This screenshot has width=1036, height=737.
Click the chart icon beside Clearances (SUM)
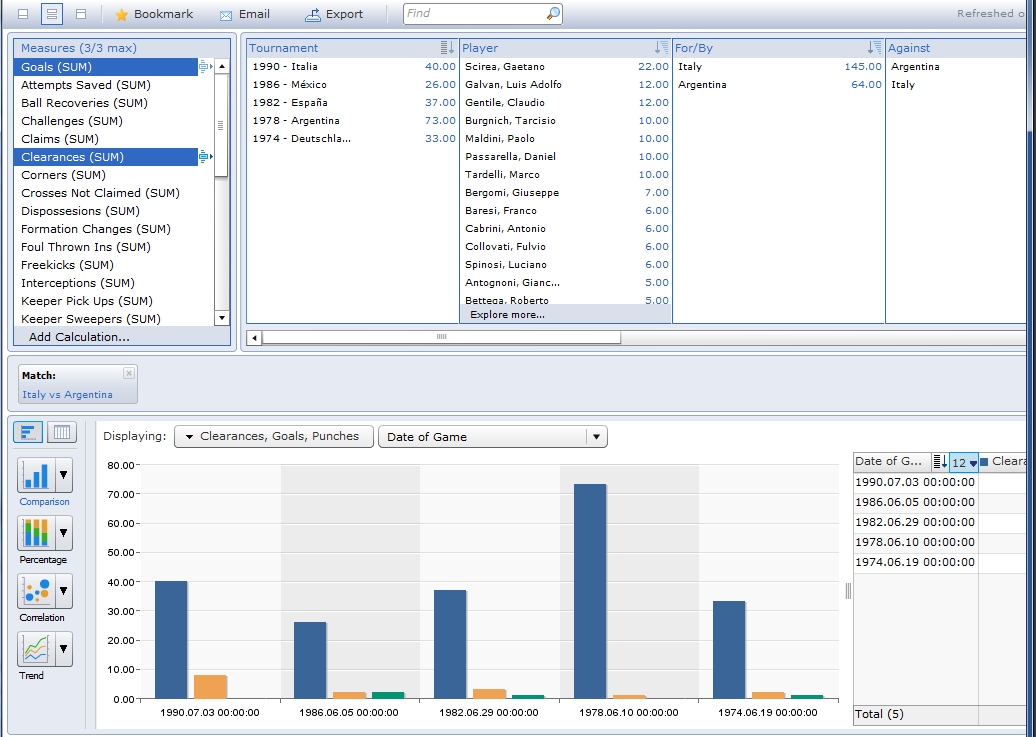click(x=205, y=157)
